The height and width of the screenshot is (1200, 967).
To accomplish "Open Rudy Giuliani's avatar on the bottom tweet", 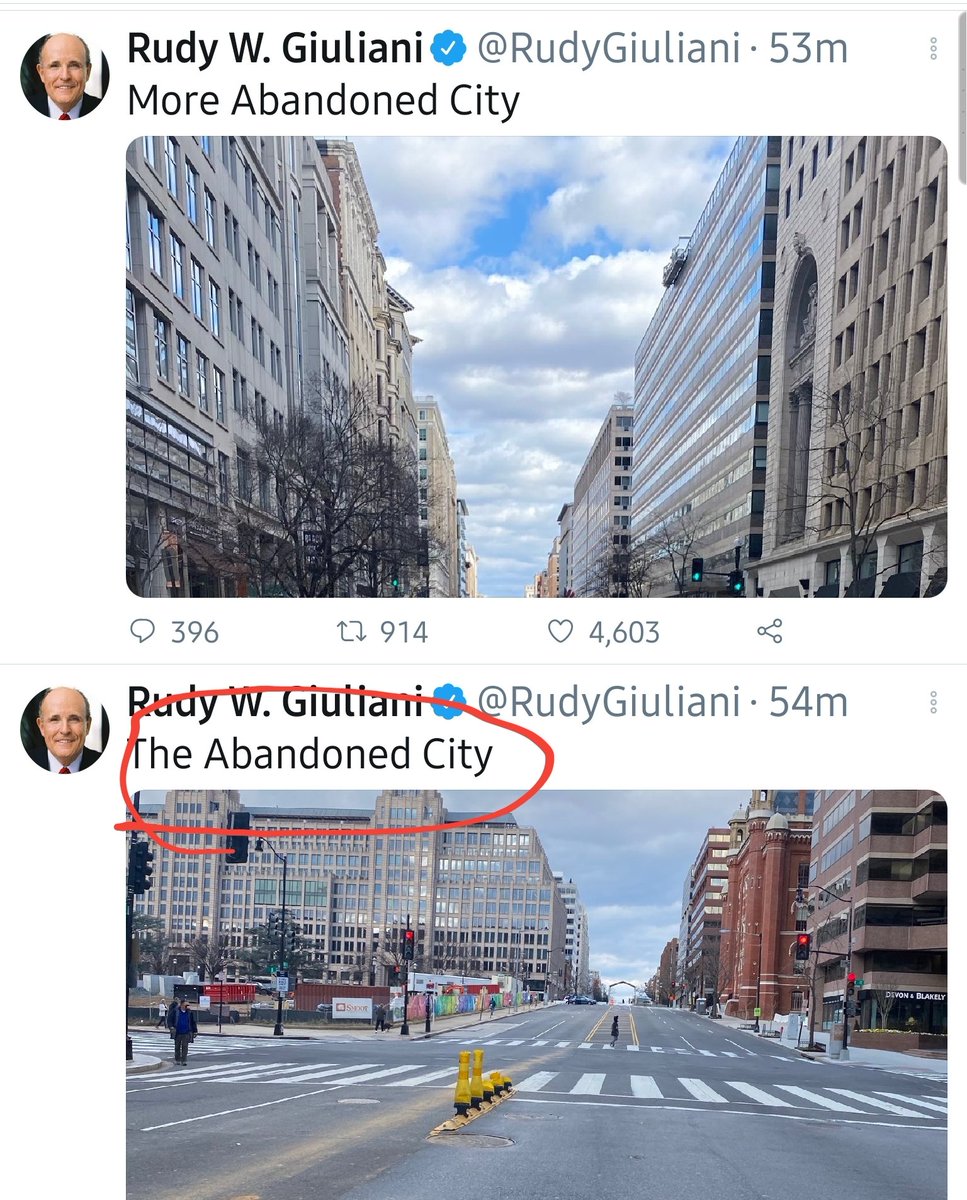I will [x=65, y=730].
